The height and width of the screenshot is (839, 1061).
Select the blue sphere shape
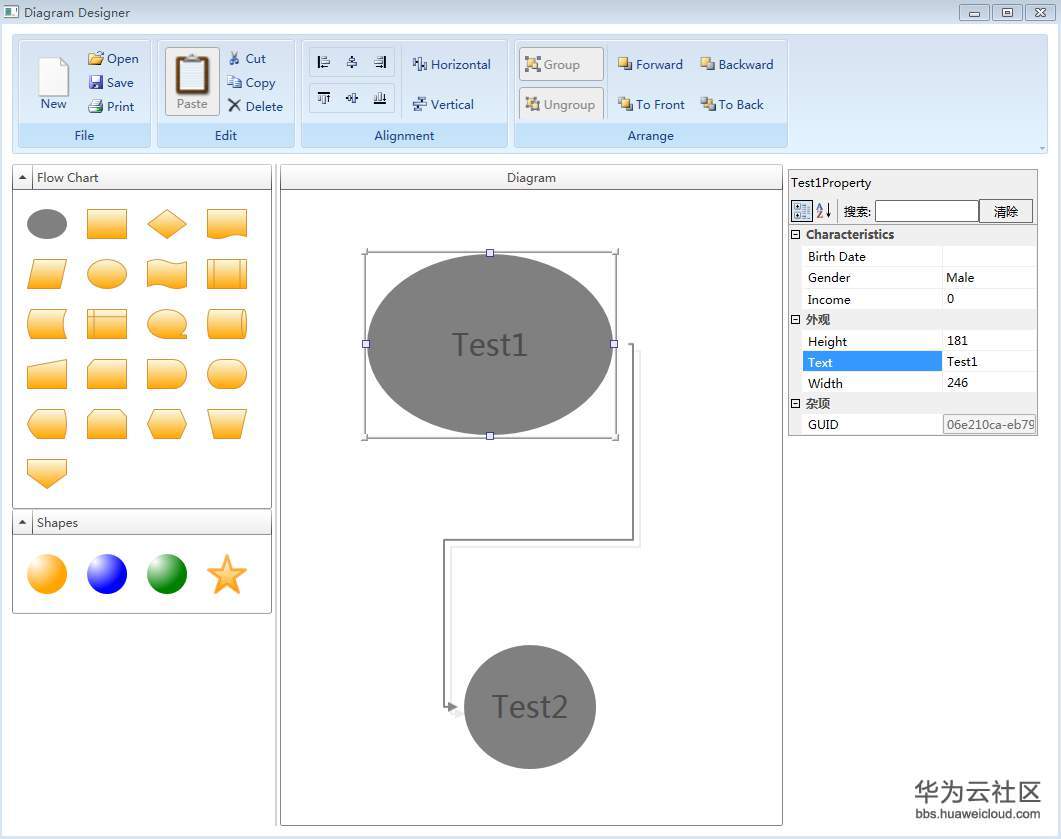point(107,574)
